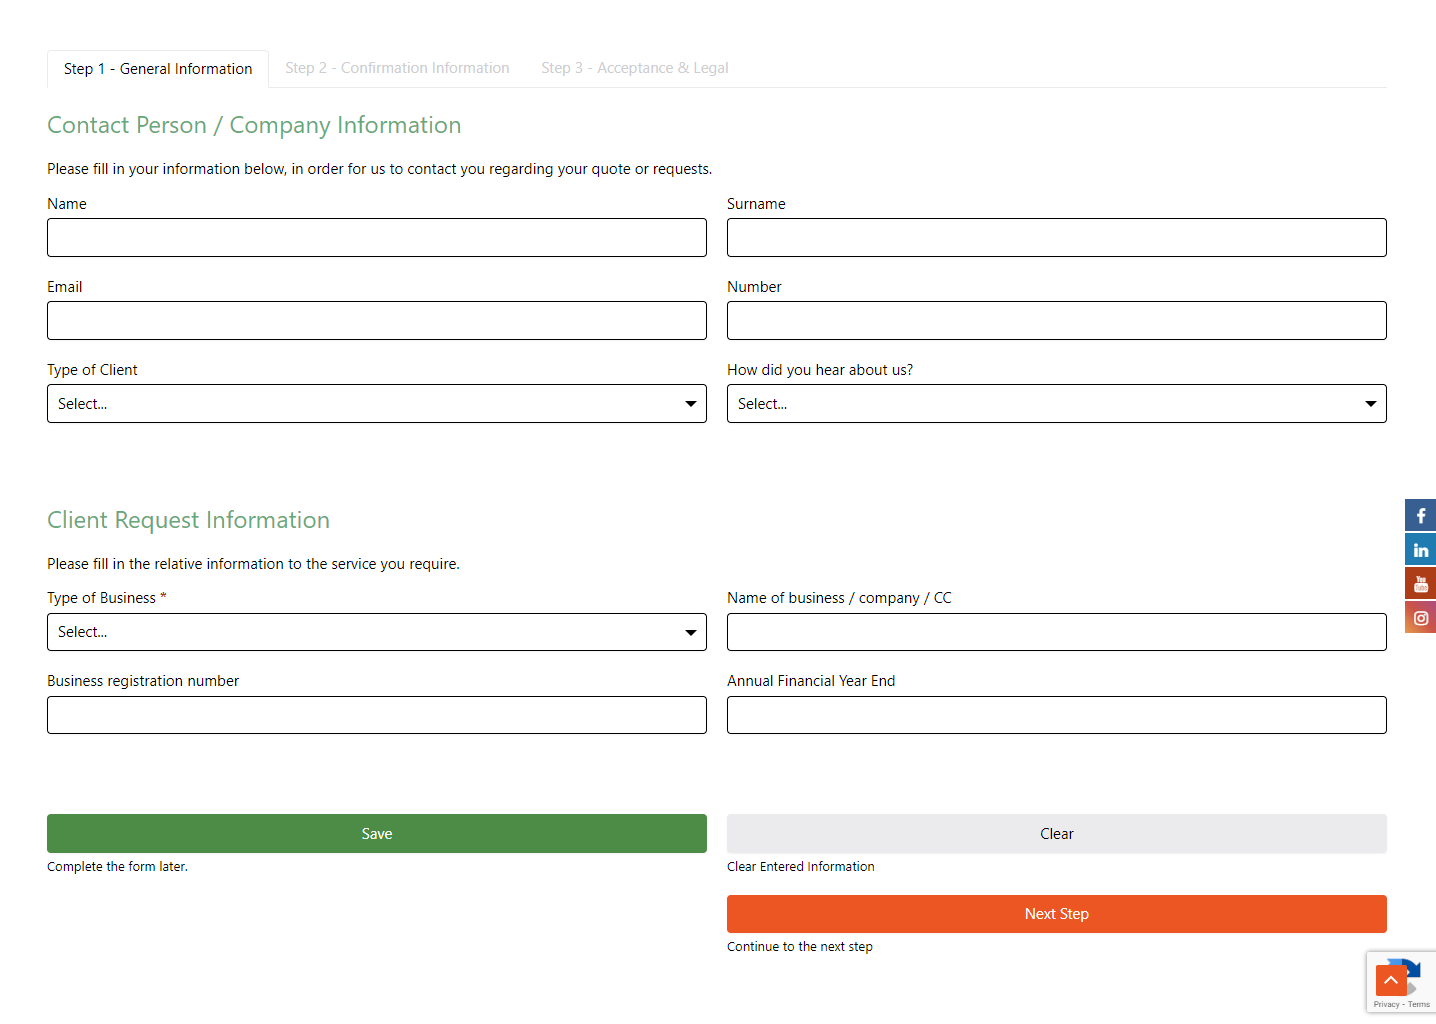Click the Clear button
Image resolution: width=1436 pixels, height=1024 pixels.
point(1056,834)
